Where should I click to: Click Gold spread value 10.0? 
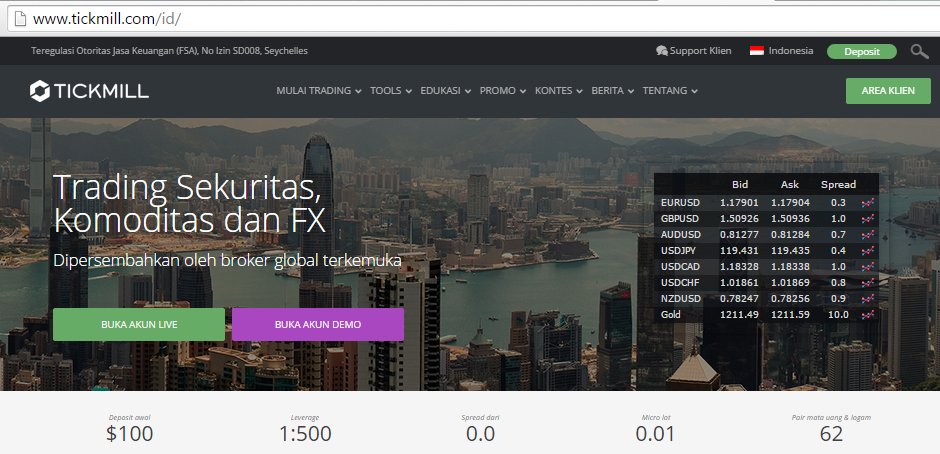click(838, 314)
